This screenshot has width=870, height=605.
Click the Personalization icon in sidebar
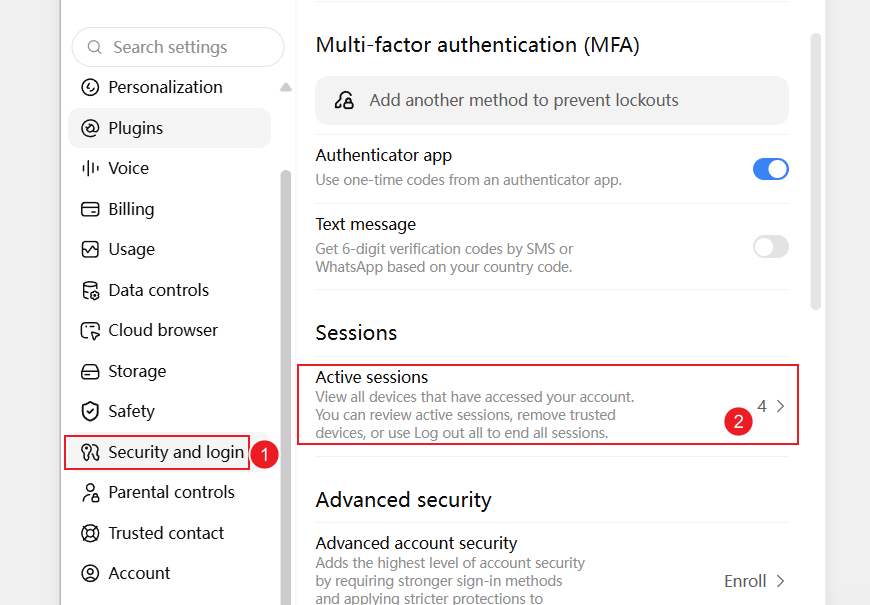point(90,87)
